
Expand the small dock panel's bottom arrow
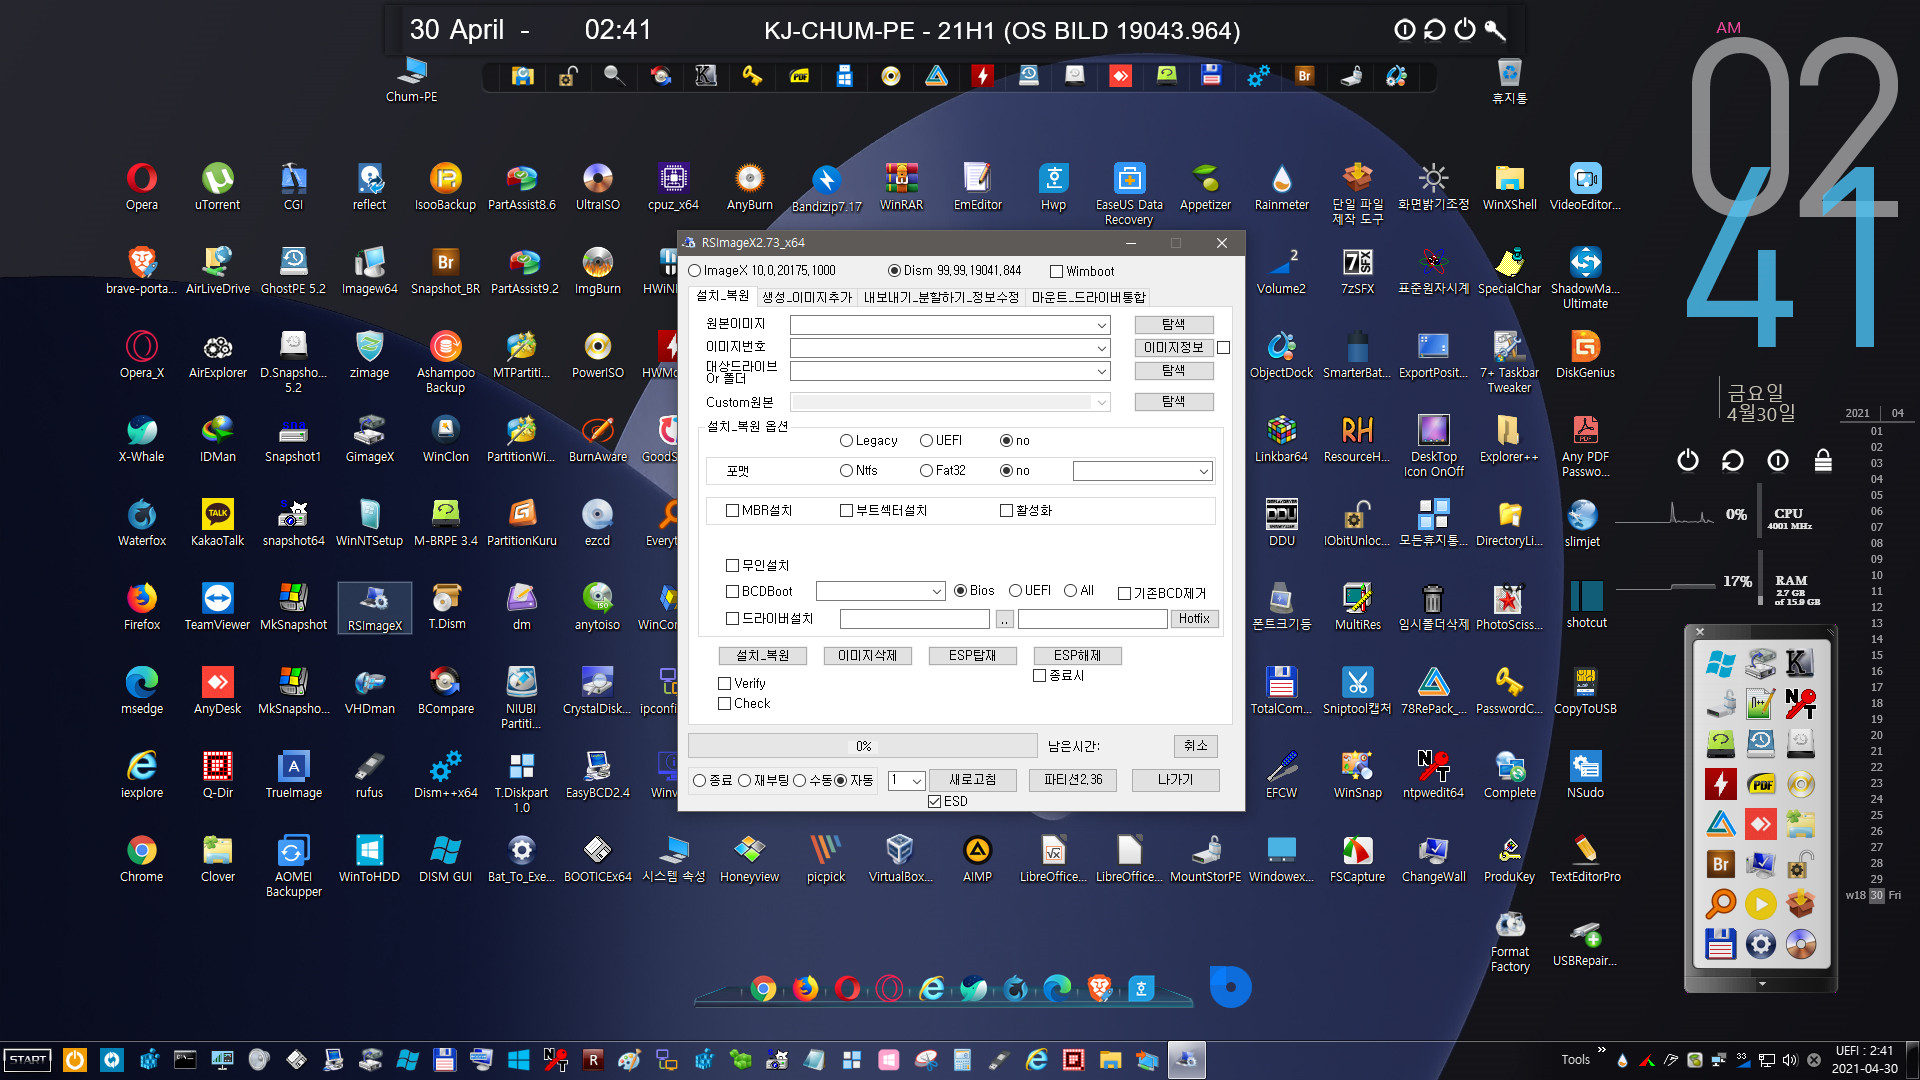tap(1762, 984)
